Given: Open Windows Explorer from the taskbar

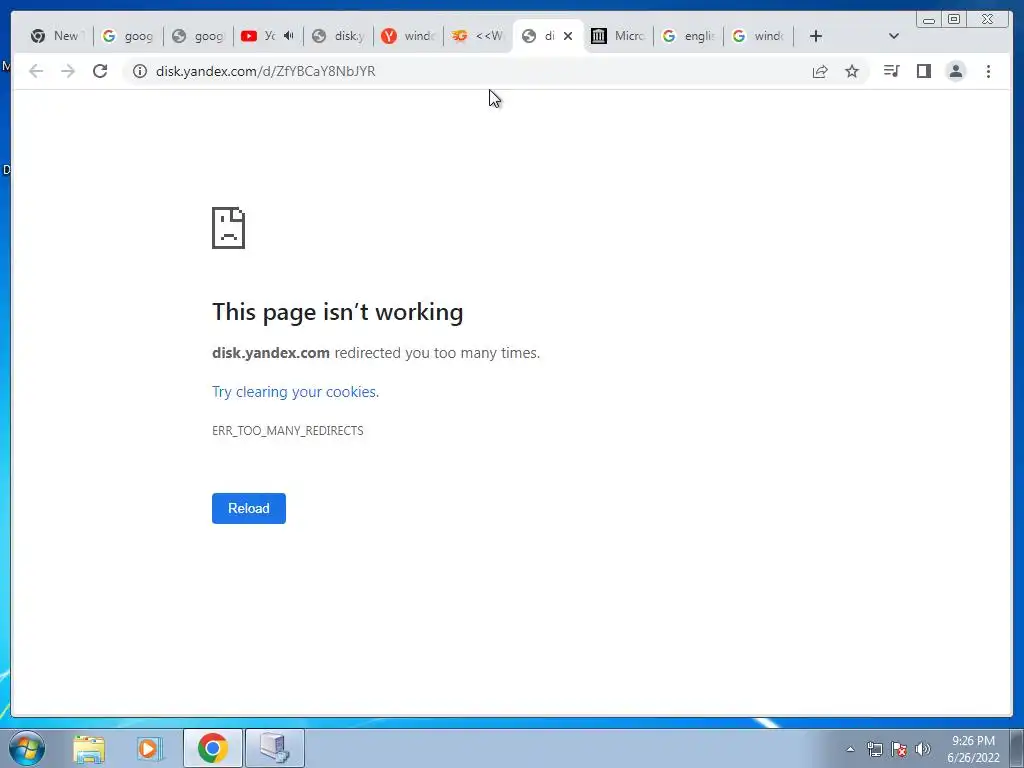Looking at the screenshot, I should coord(89,748).
